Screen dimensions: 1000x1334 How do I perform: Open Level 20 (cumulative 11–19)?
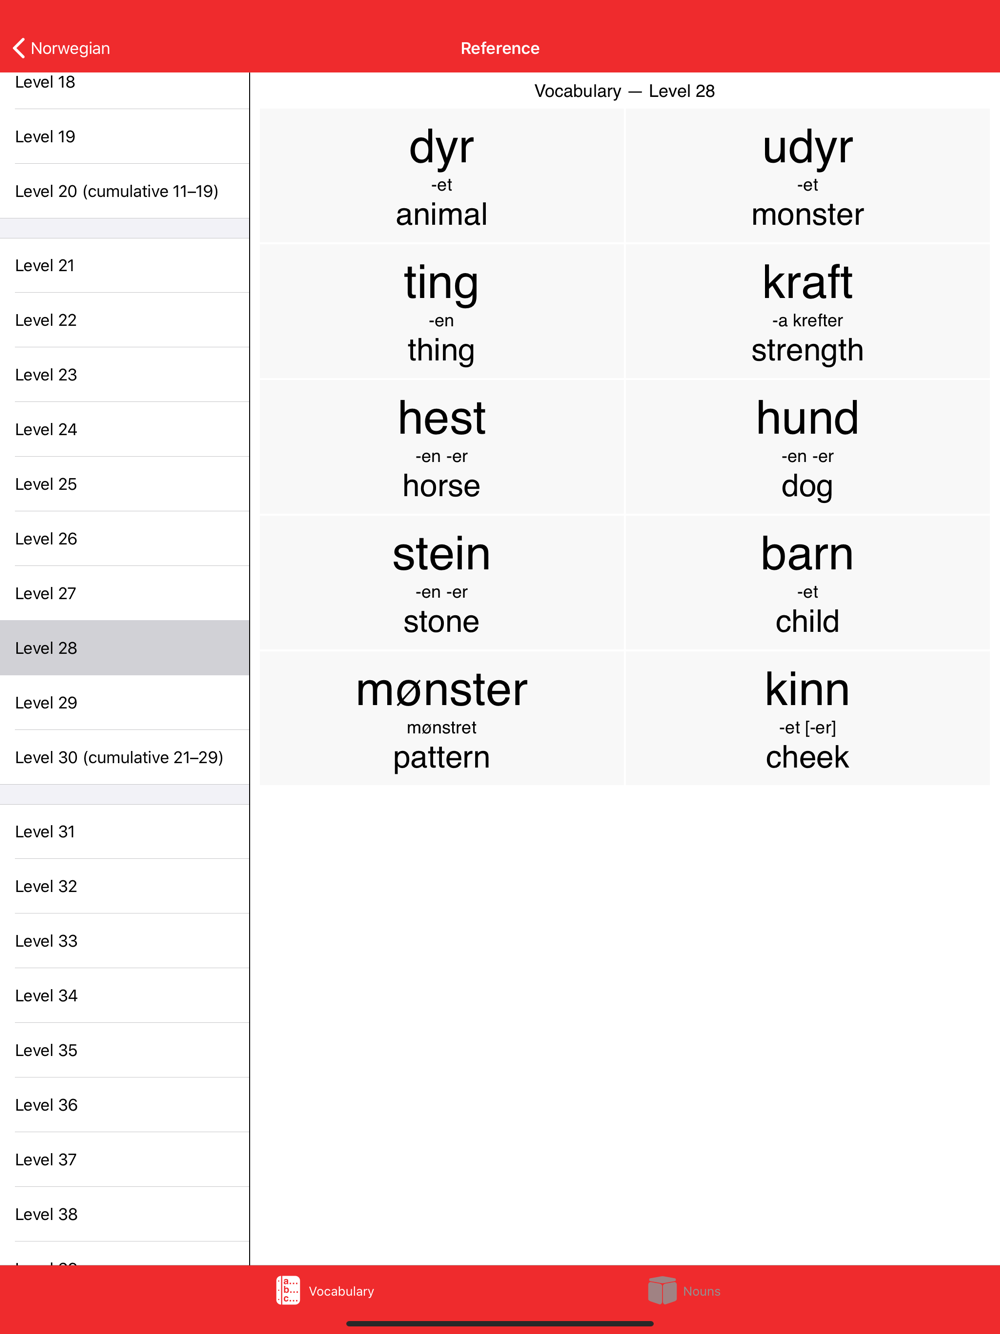point(125,191)
